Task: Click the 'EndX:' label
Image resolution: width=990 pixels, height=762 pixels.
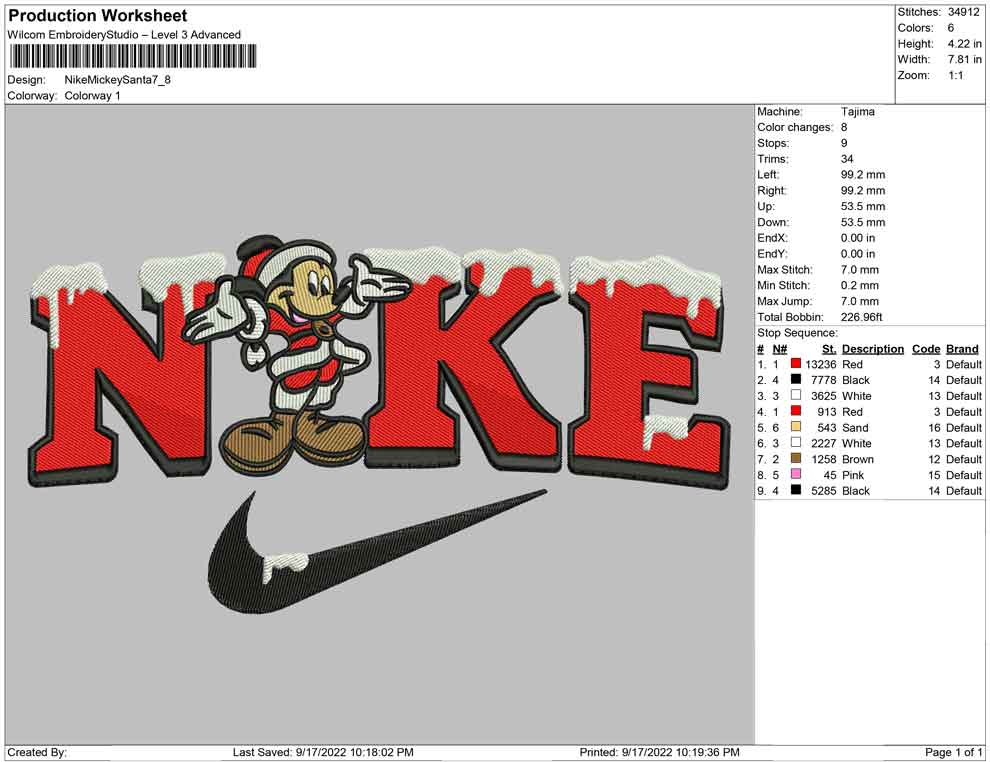Action: point(772,238)
